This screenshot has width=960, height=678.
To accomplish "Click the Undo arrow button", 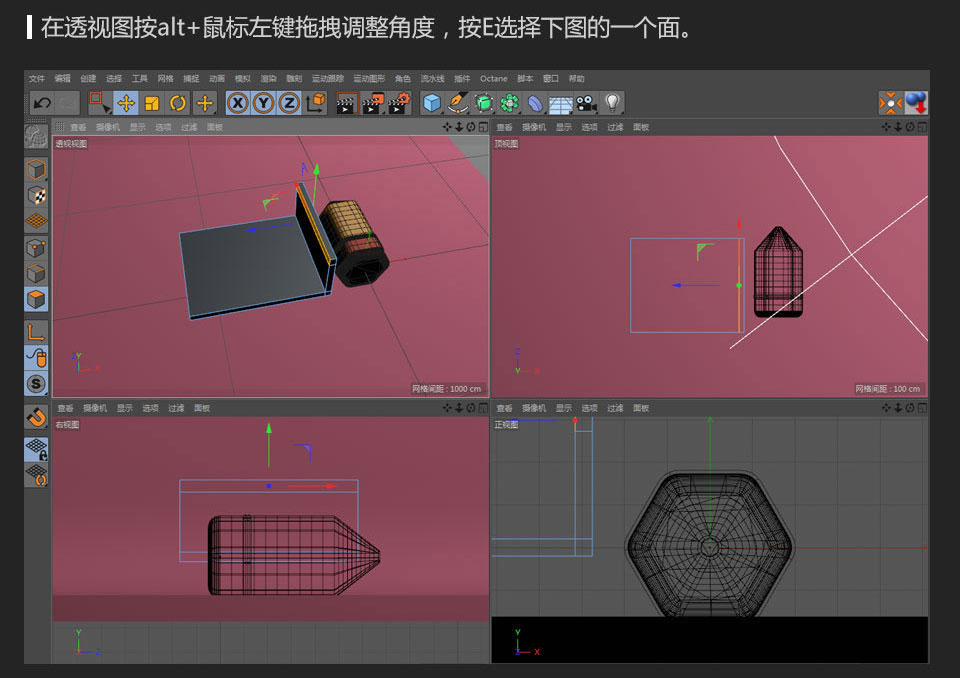I will (x=43, y=103).
